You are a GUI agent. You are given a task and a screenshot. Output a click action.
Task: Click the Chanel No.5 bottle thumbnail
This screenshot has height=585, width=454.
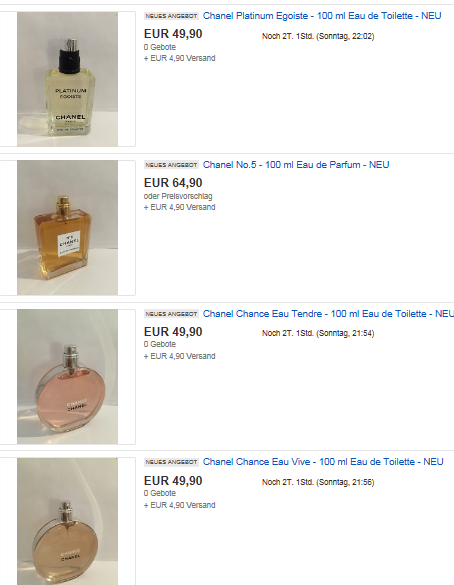pos(68,228)
